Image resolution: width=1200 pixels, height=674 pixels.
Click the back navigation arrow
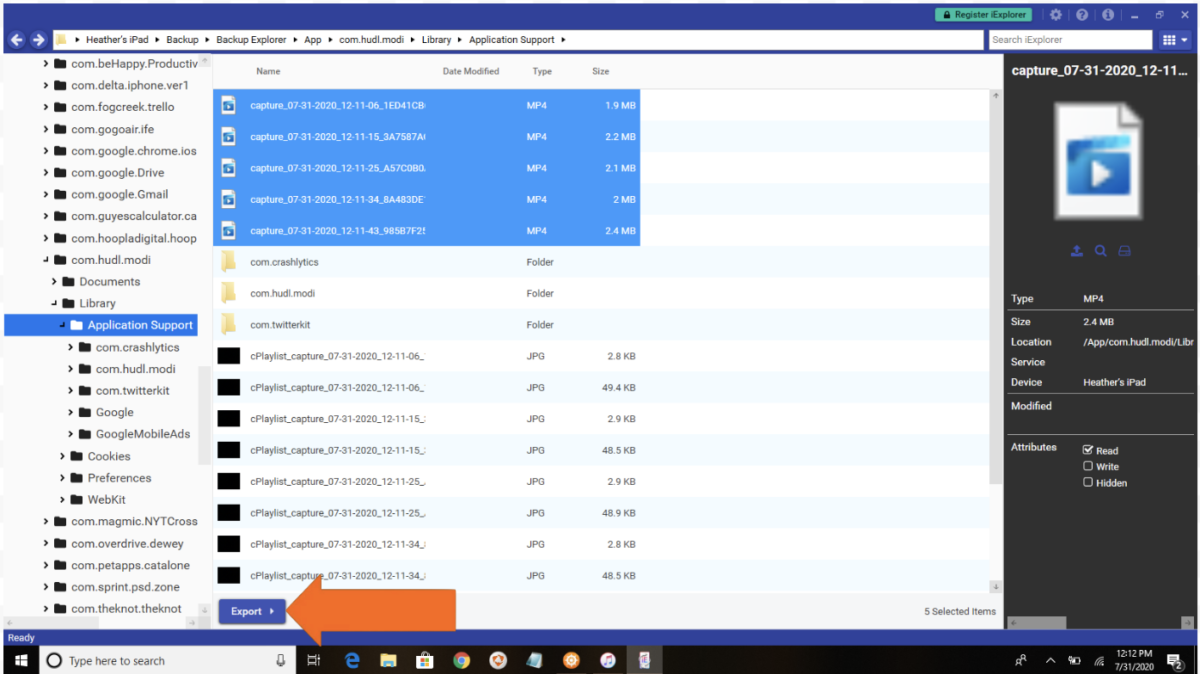coord(16,39)
